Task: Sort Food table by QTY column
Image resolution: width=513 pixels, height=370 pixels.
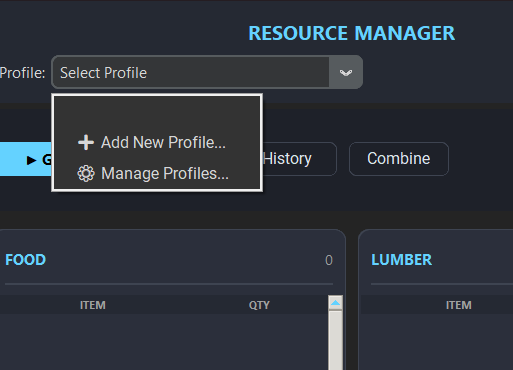Action: tap(259, 305)
